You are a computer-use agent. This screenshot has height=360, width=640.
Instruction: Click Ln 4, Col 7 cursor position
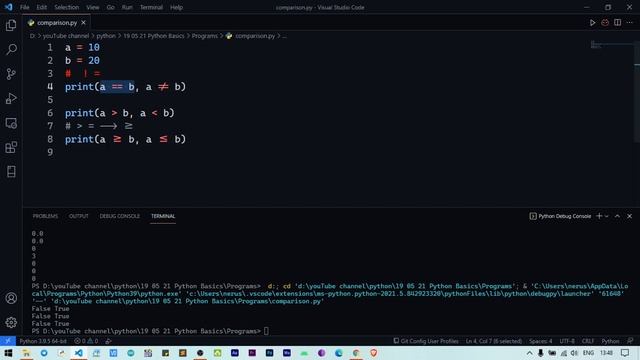coord(493,341)
